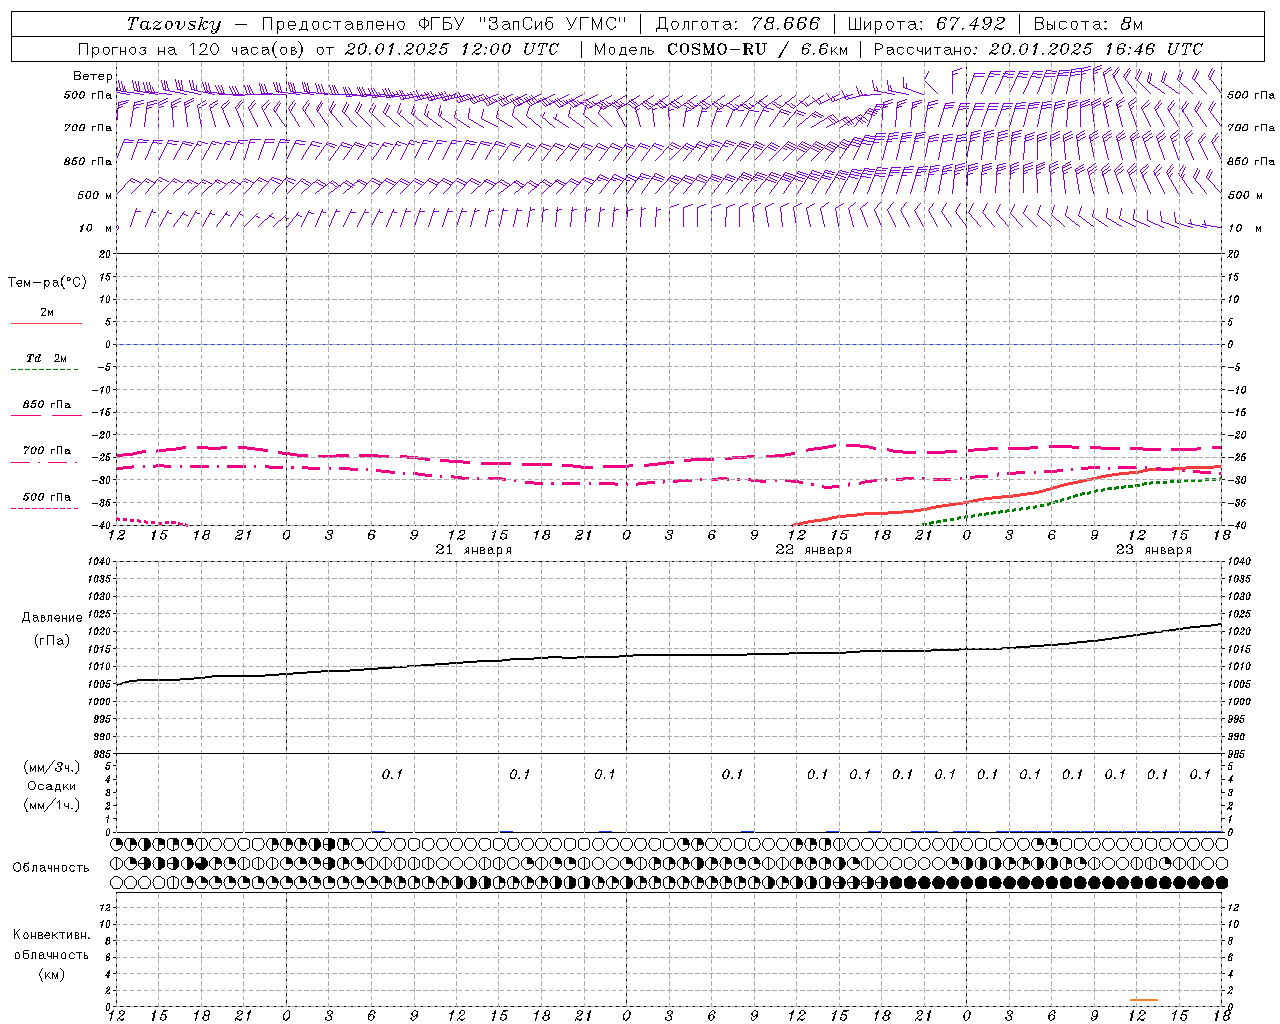
Task: Click the left-side 500 м wind level label
Action: (95, 195)
